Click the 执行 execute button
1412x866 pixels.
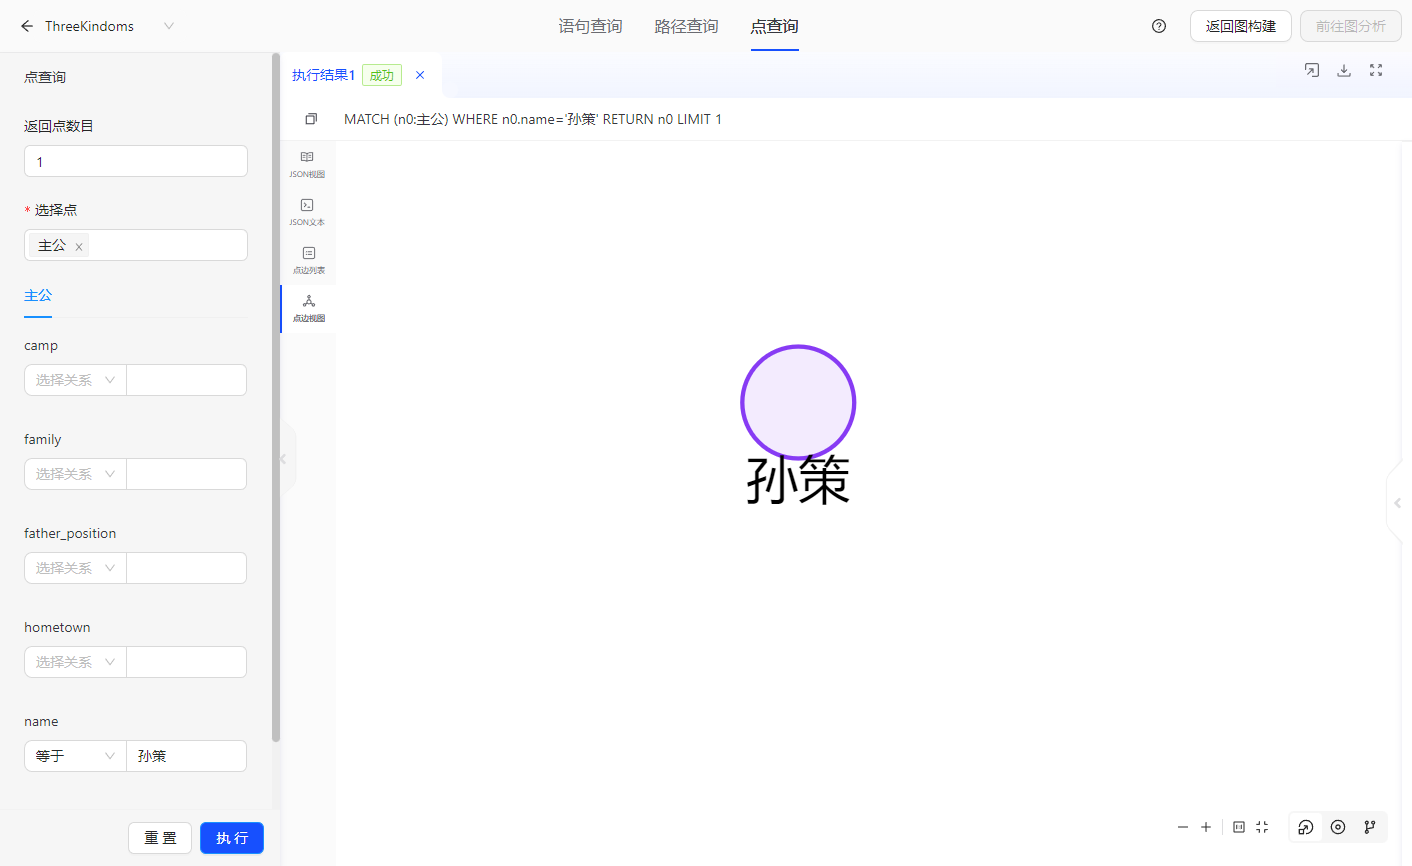(232, 838)
